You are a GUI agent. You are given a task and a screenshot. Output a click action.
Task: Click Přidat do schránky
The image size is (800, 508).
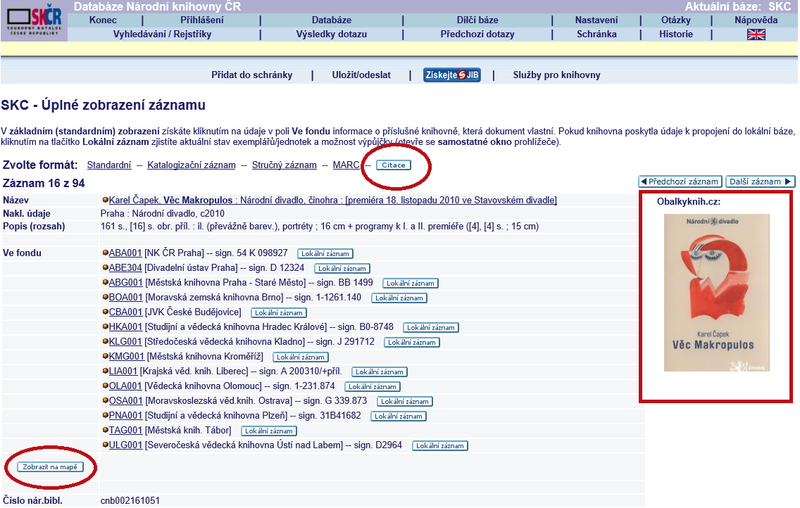tap(252, 75)
